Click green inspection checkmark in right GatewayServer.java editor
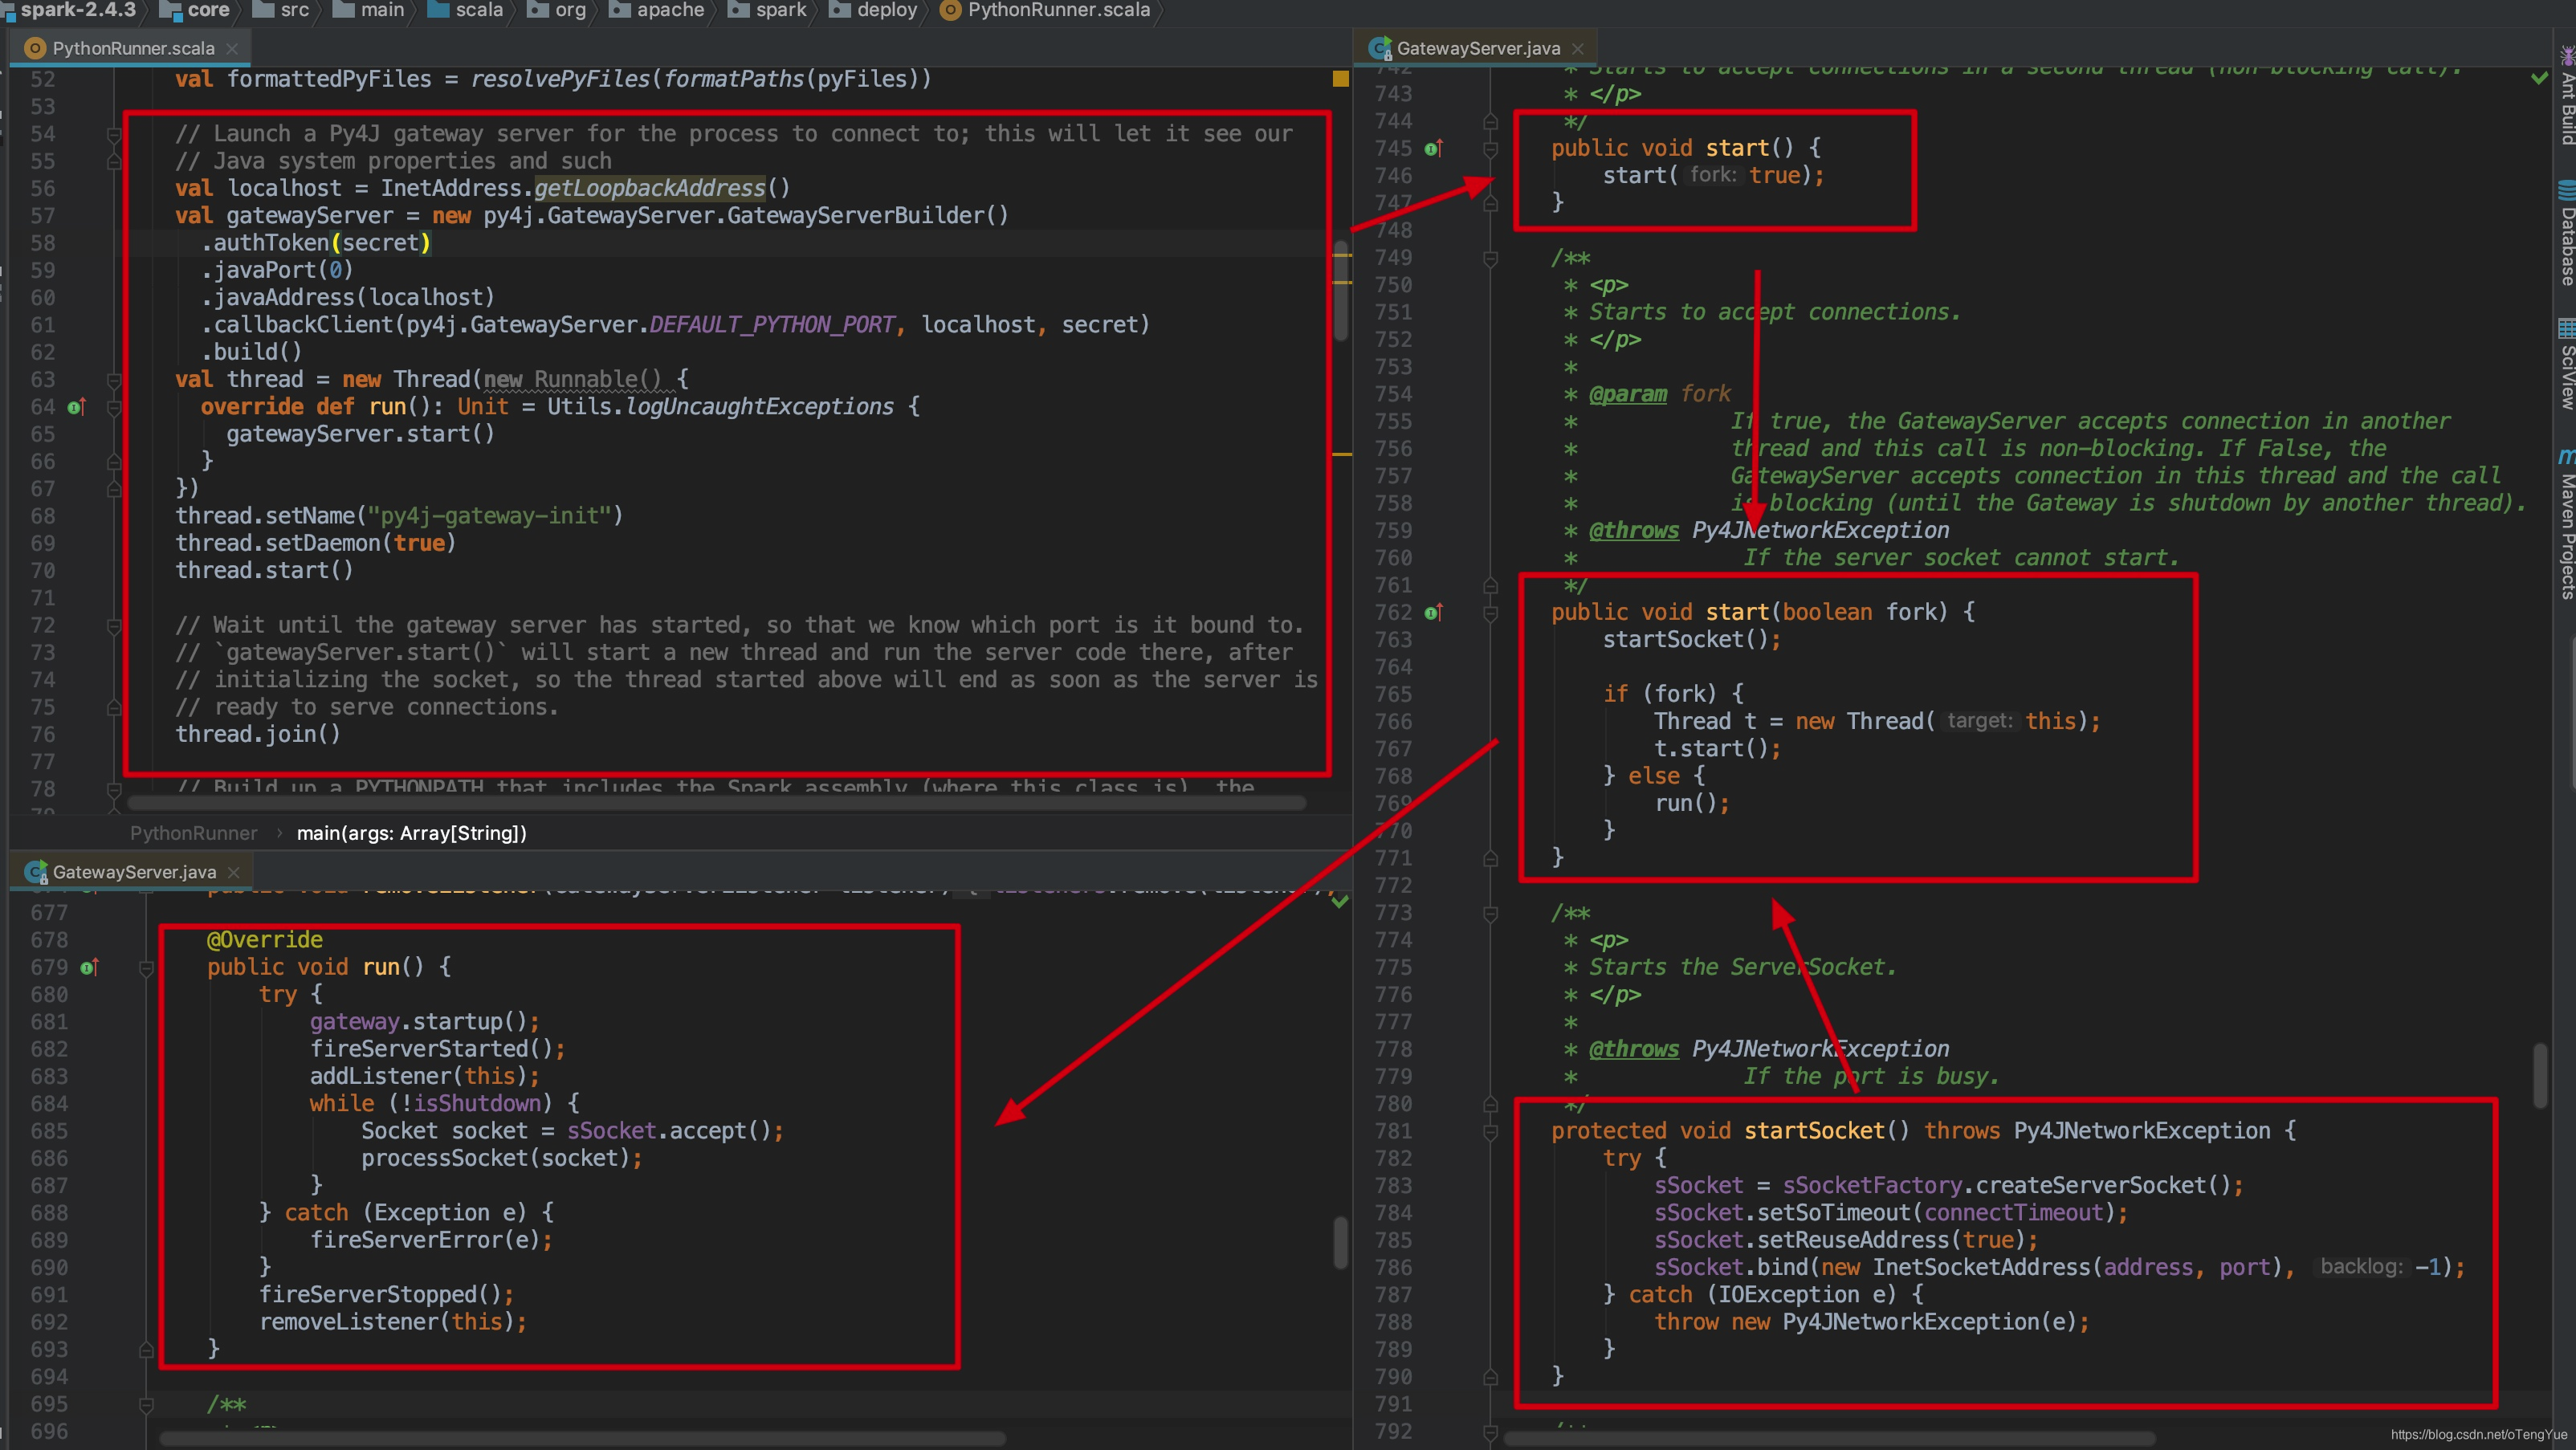This screenshot has height=1450, width=2576. (2539, 77)
